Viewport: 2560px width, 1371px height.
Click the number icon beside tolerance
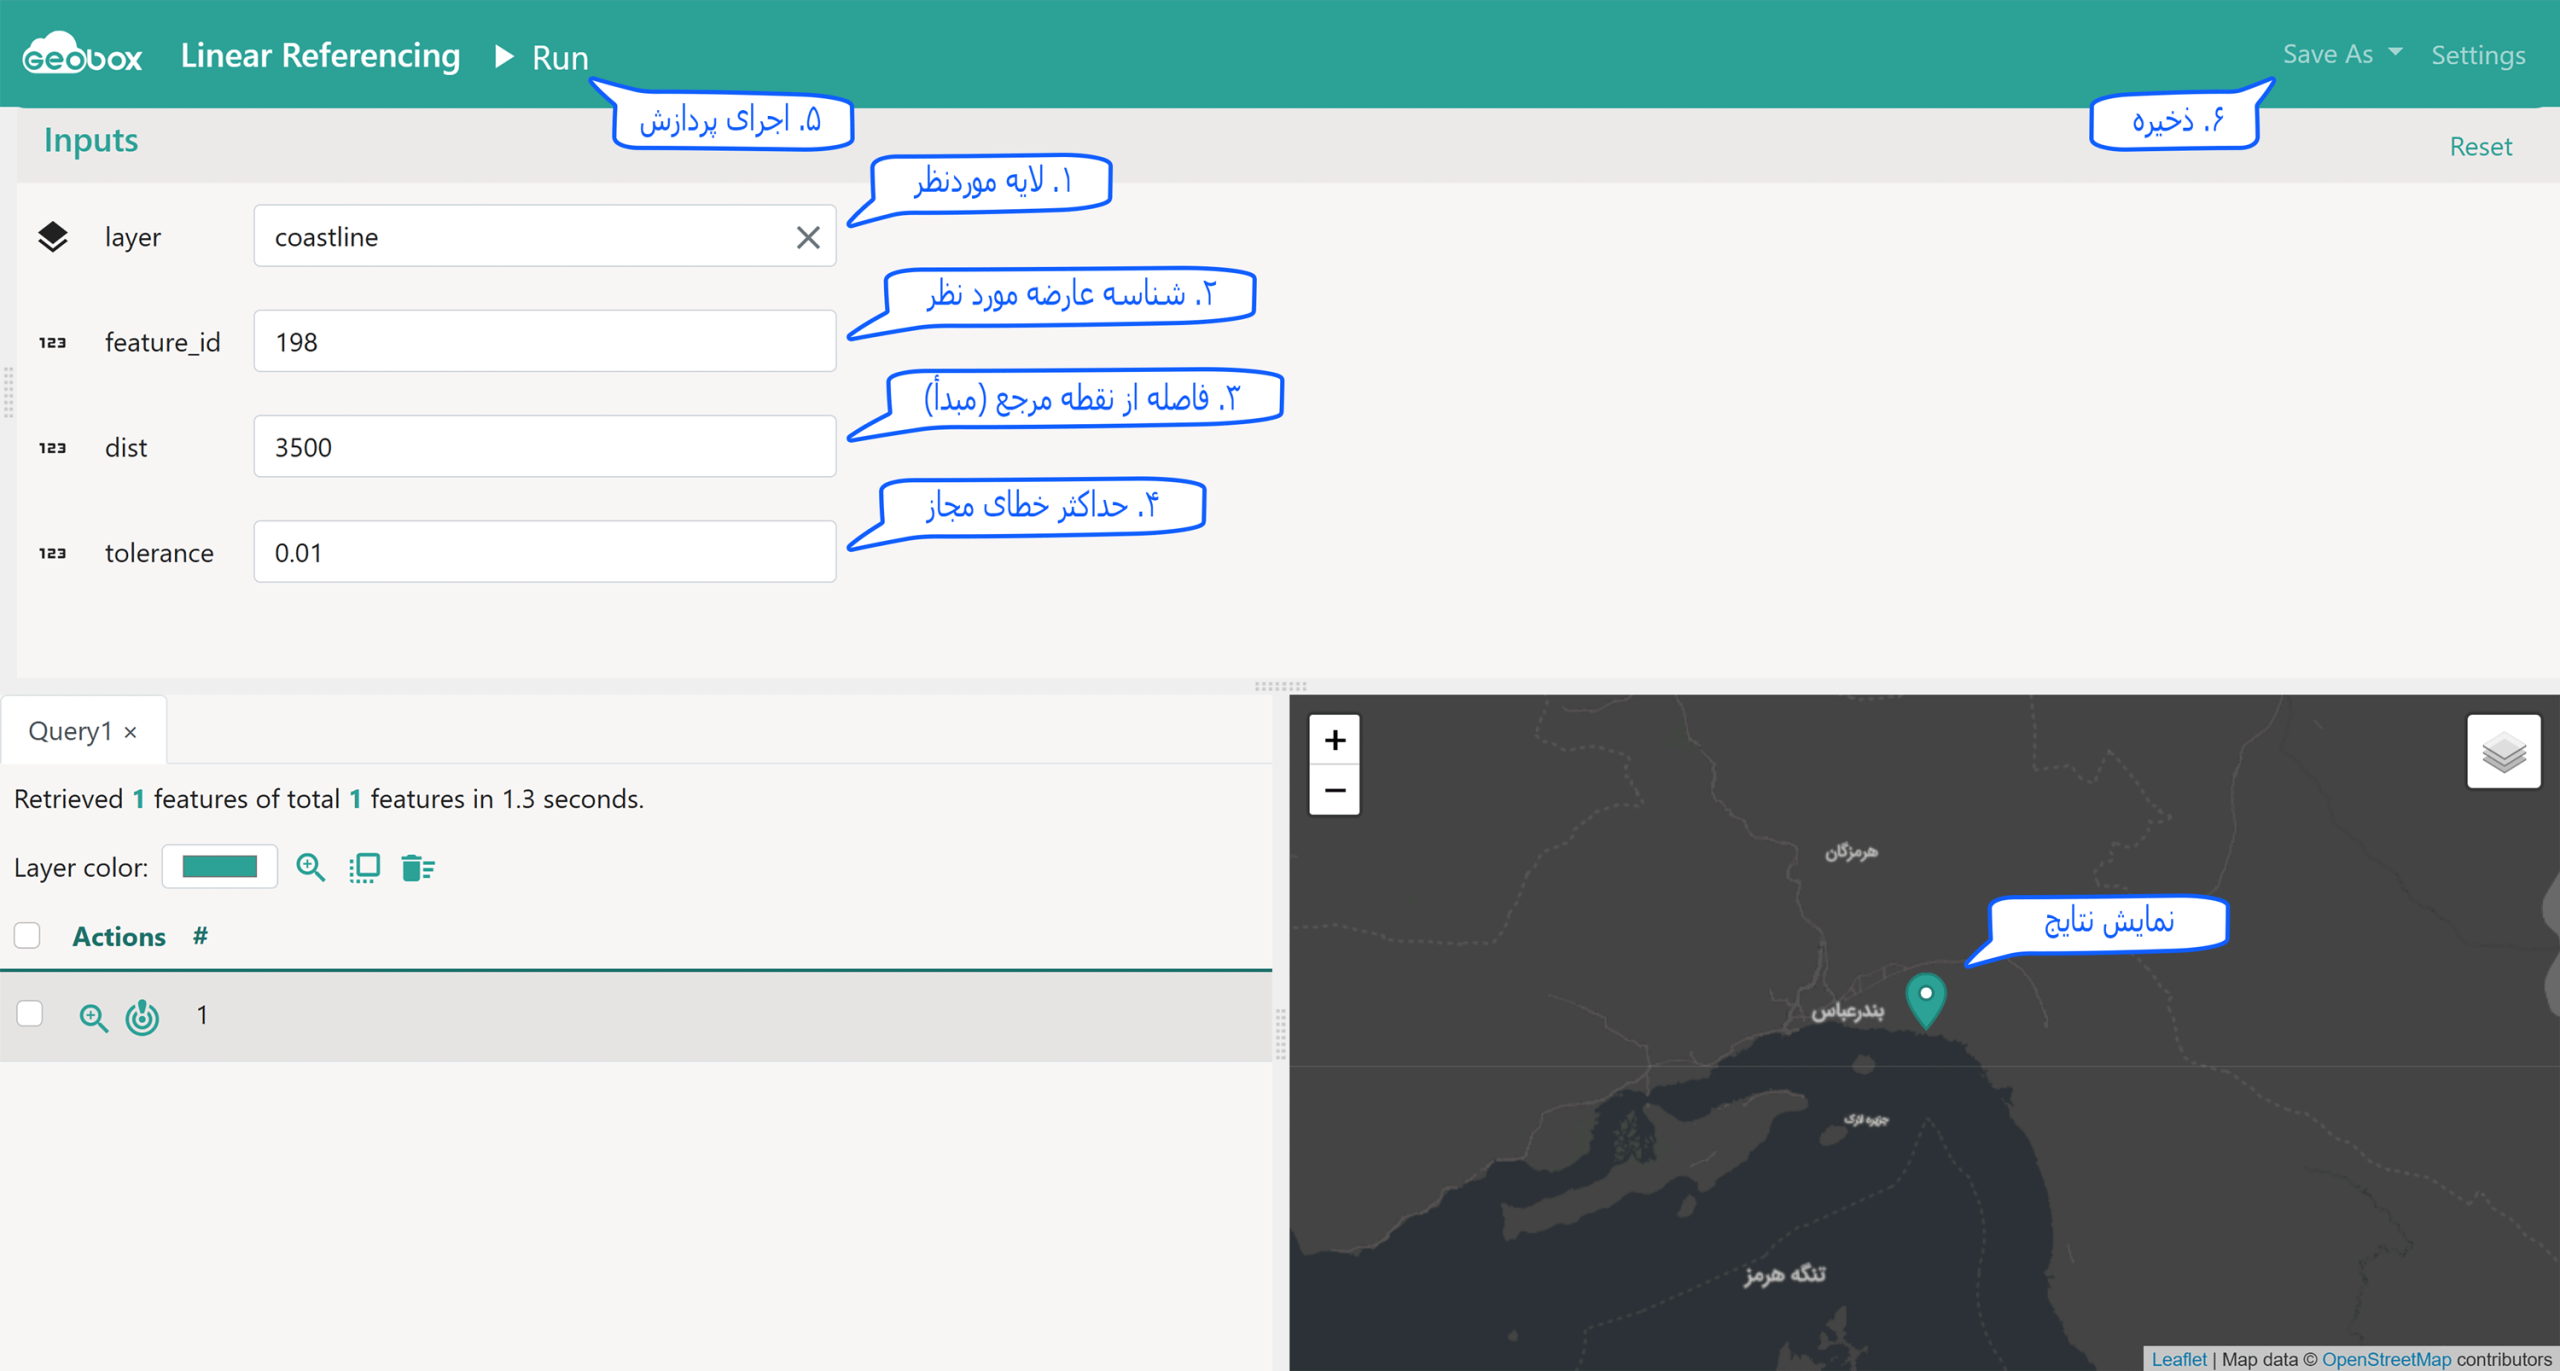[x=53, y=552]
